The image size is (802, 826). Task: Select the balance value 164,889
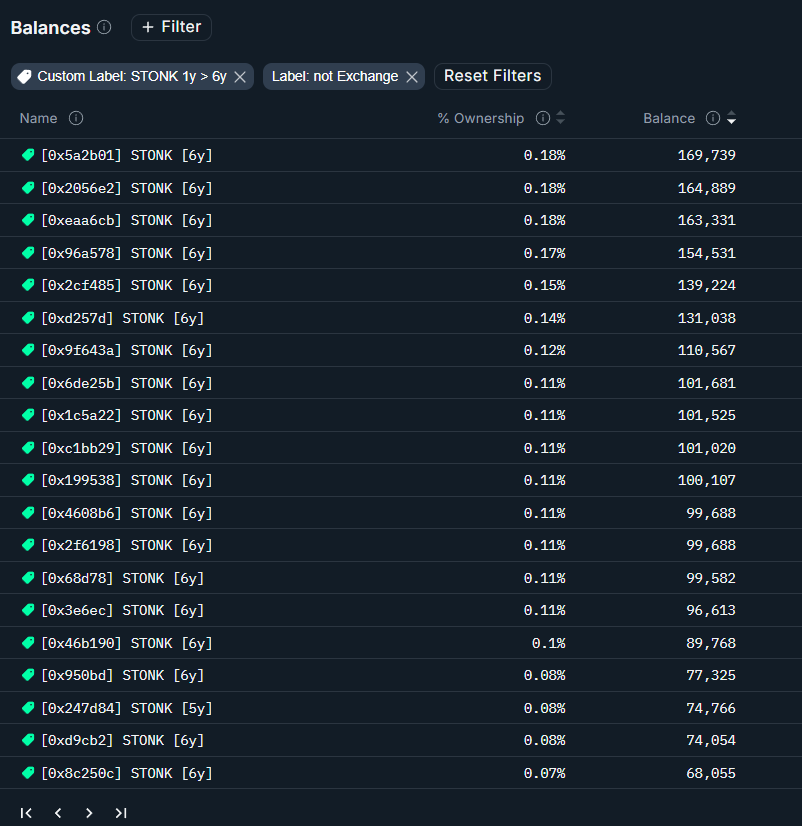coord(707,188)
